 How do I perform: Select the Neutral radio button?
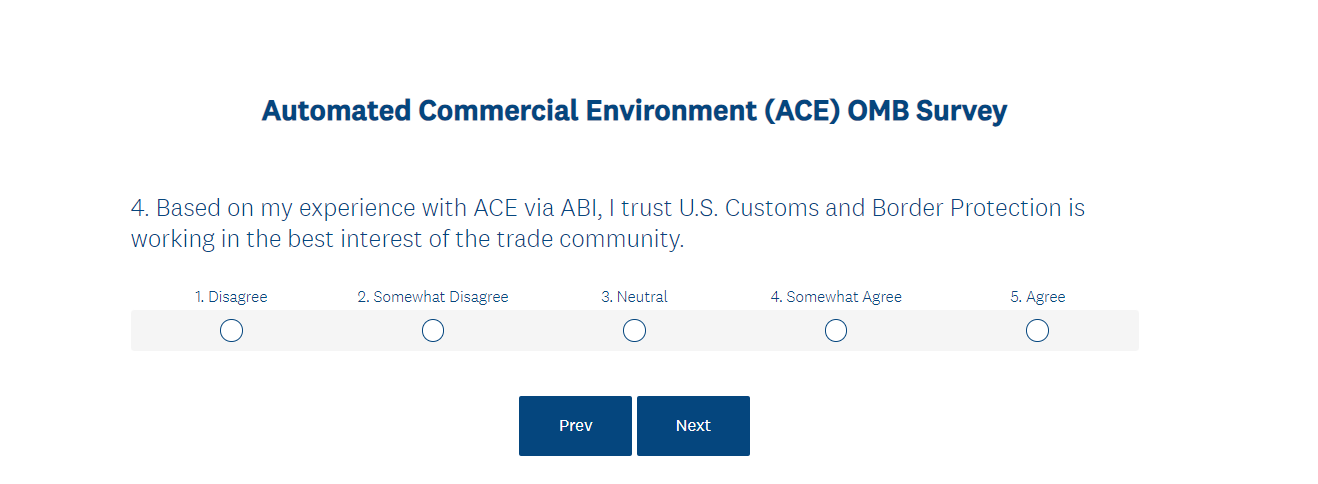(634, 330)
